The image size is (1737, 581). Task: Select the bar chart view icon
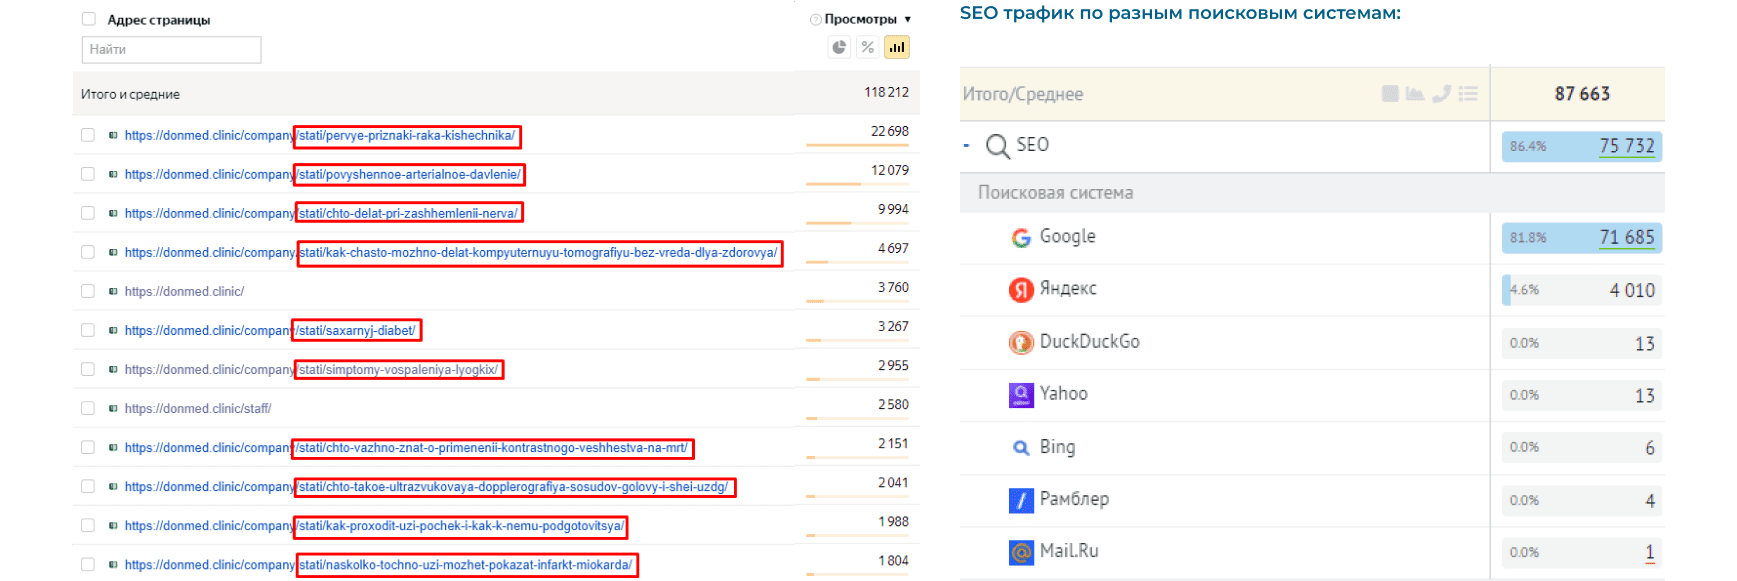coord(897,47)
